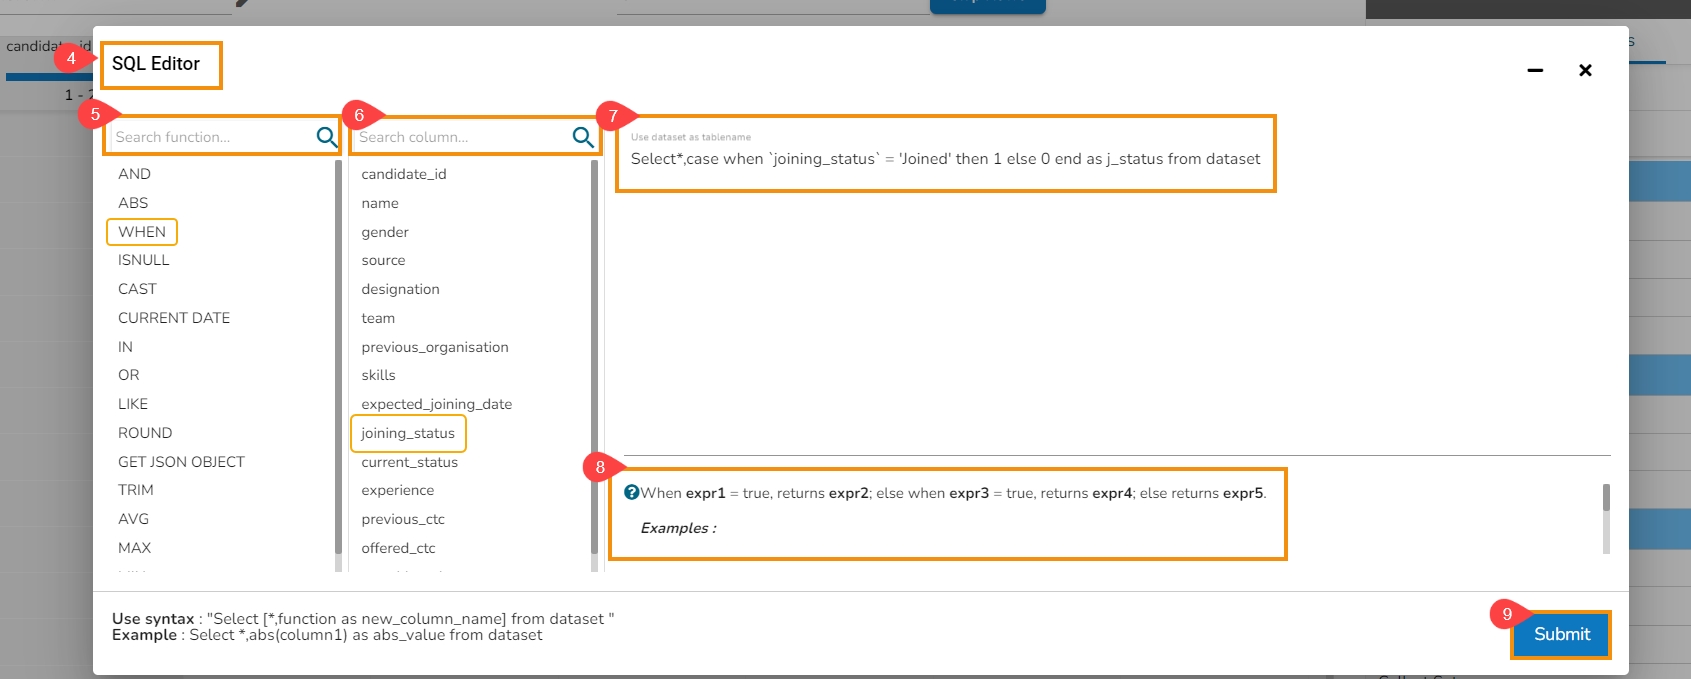Click the column list scrollbar
This screenshot has height=679, width=1691.
594,357
